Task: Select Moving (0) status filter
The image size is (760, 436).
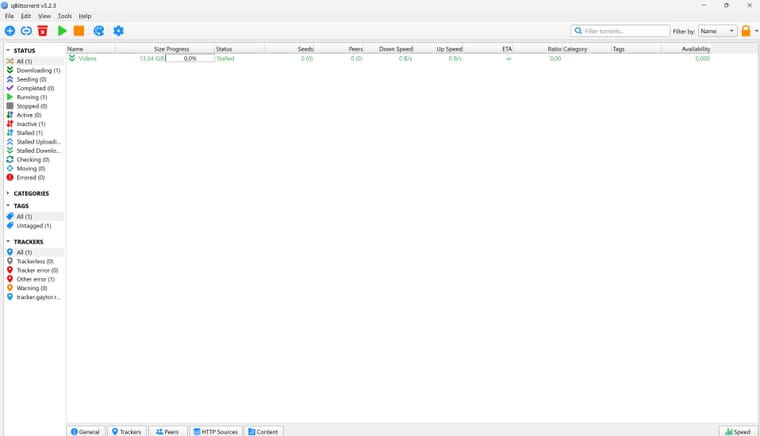Action: click(x=34, y=169)
